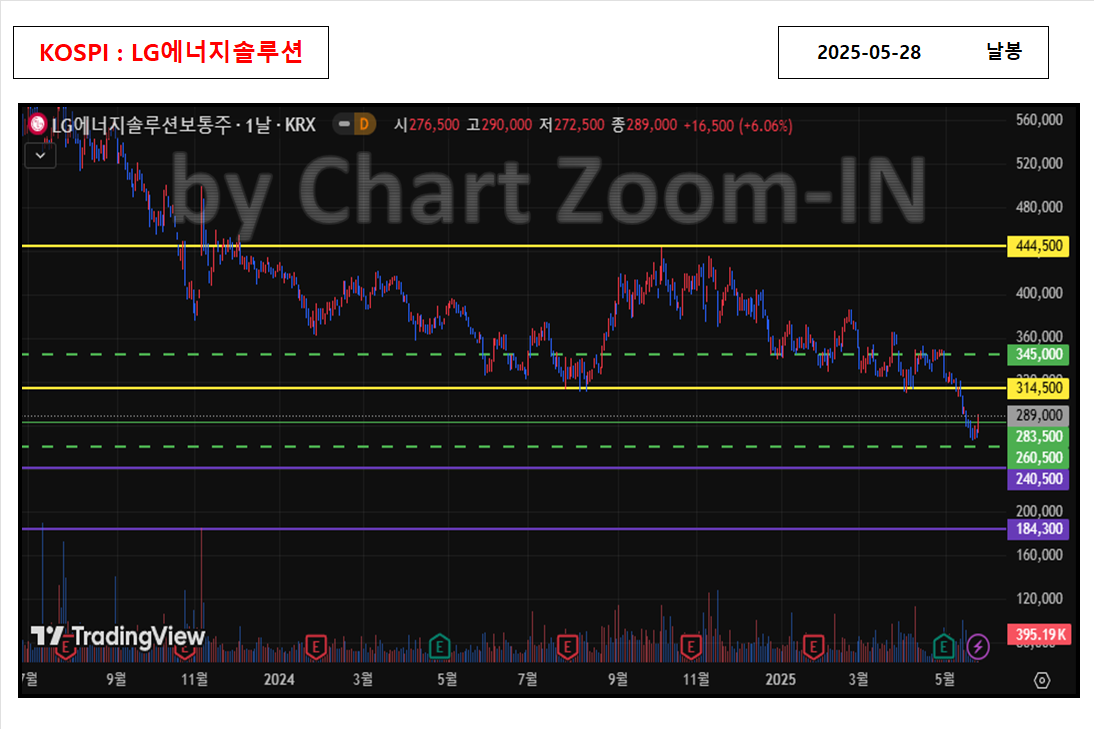Select the yellow 444,500 price label

click(x=1038, y=246)
